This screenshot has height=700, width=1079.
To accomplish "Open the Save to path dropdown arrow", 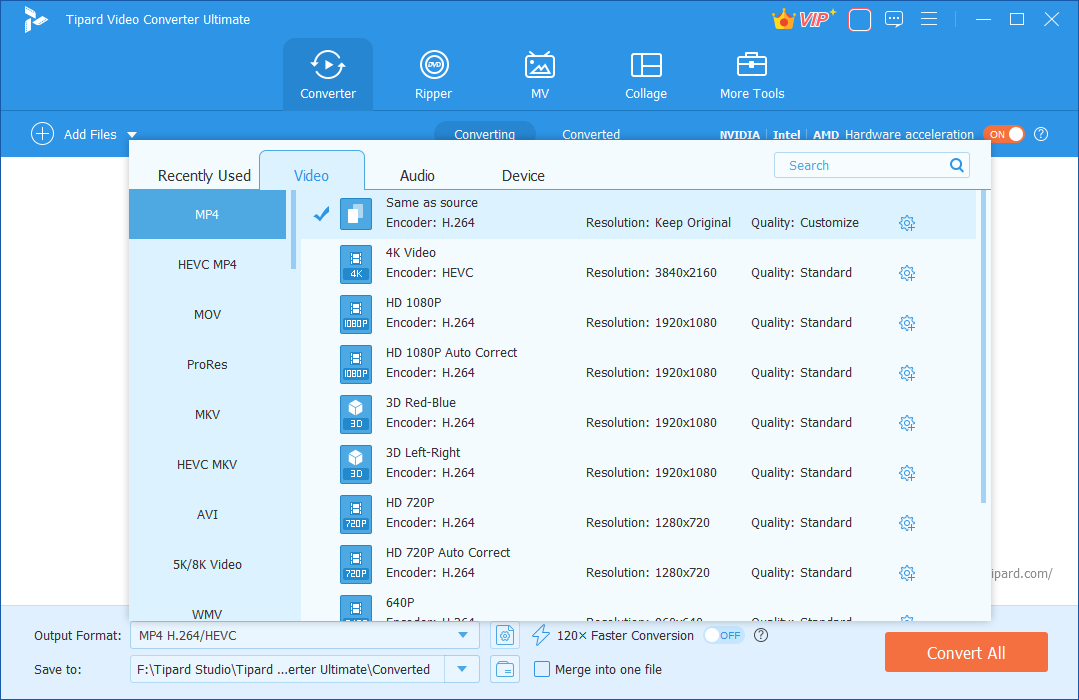I will tap(462, 669).
